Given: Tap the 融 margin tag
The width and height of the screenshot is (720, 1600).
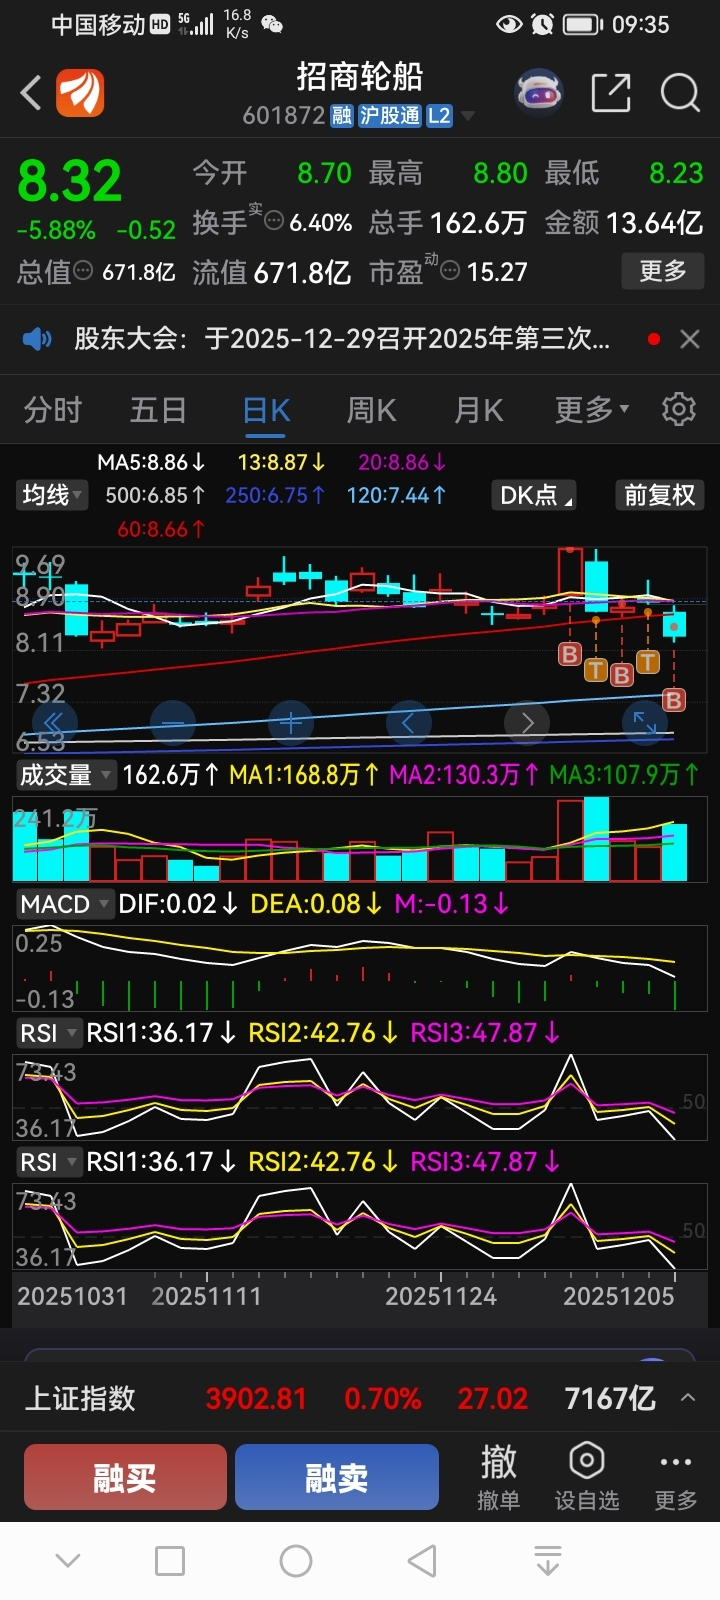Looking at the screenshot, I should tap(342, 116).
